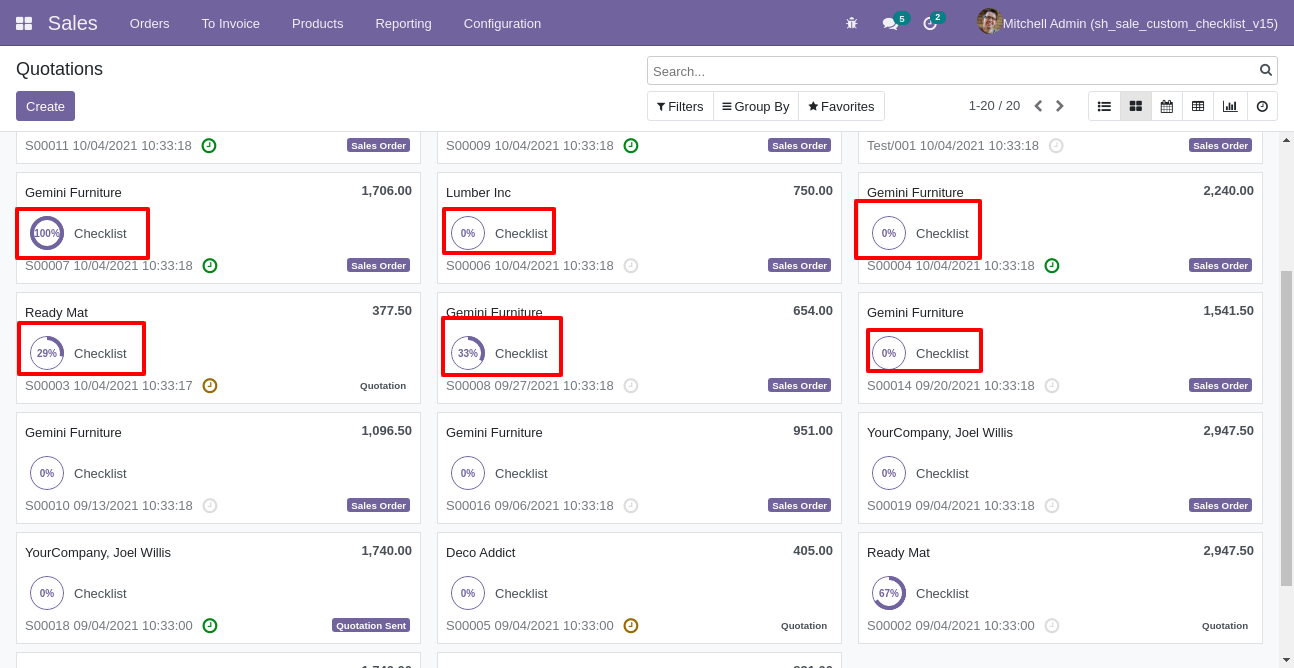The height and width of the screenshot is (668, 1294).
Task: Click activity clock on S00011 card
Action: coord(208,146)
